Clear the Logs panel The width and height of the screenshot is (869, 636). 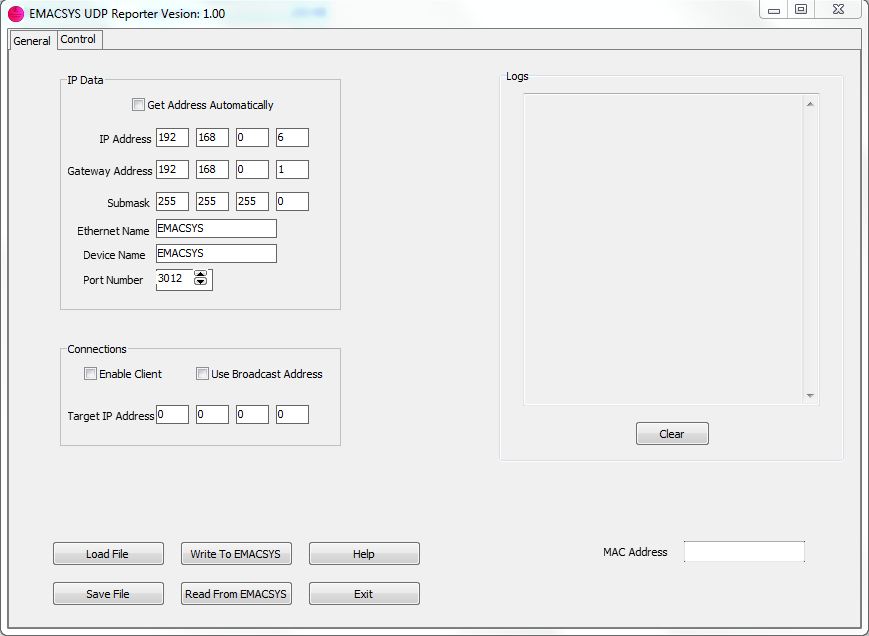click(x=672, y=434)
